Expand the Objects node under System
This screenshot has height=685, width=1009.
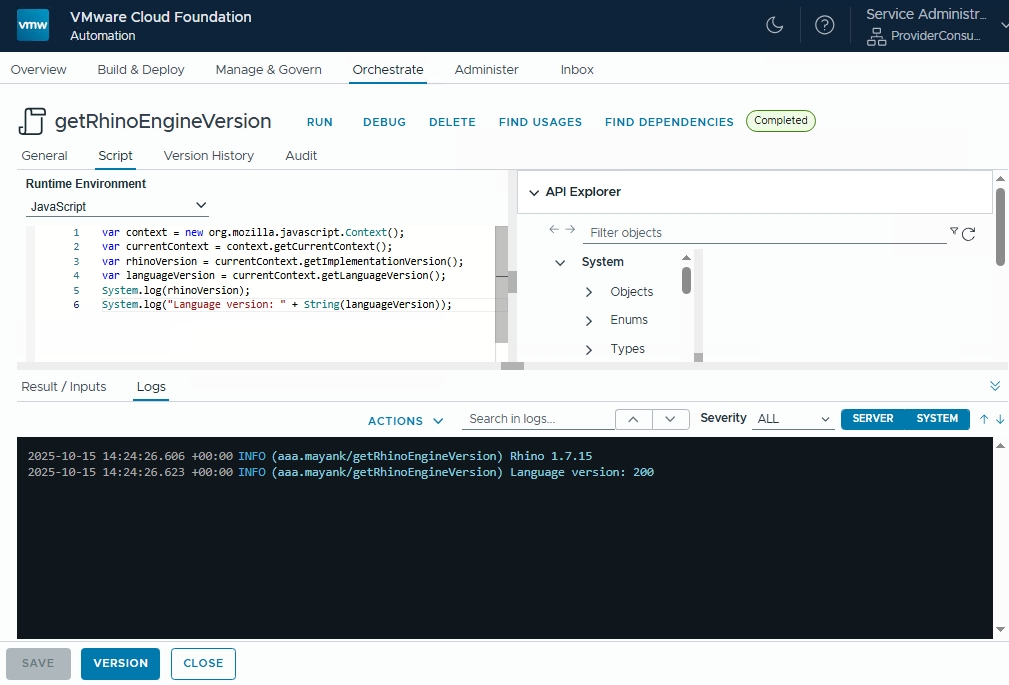591,292
